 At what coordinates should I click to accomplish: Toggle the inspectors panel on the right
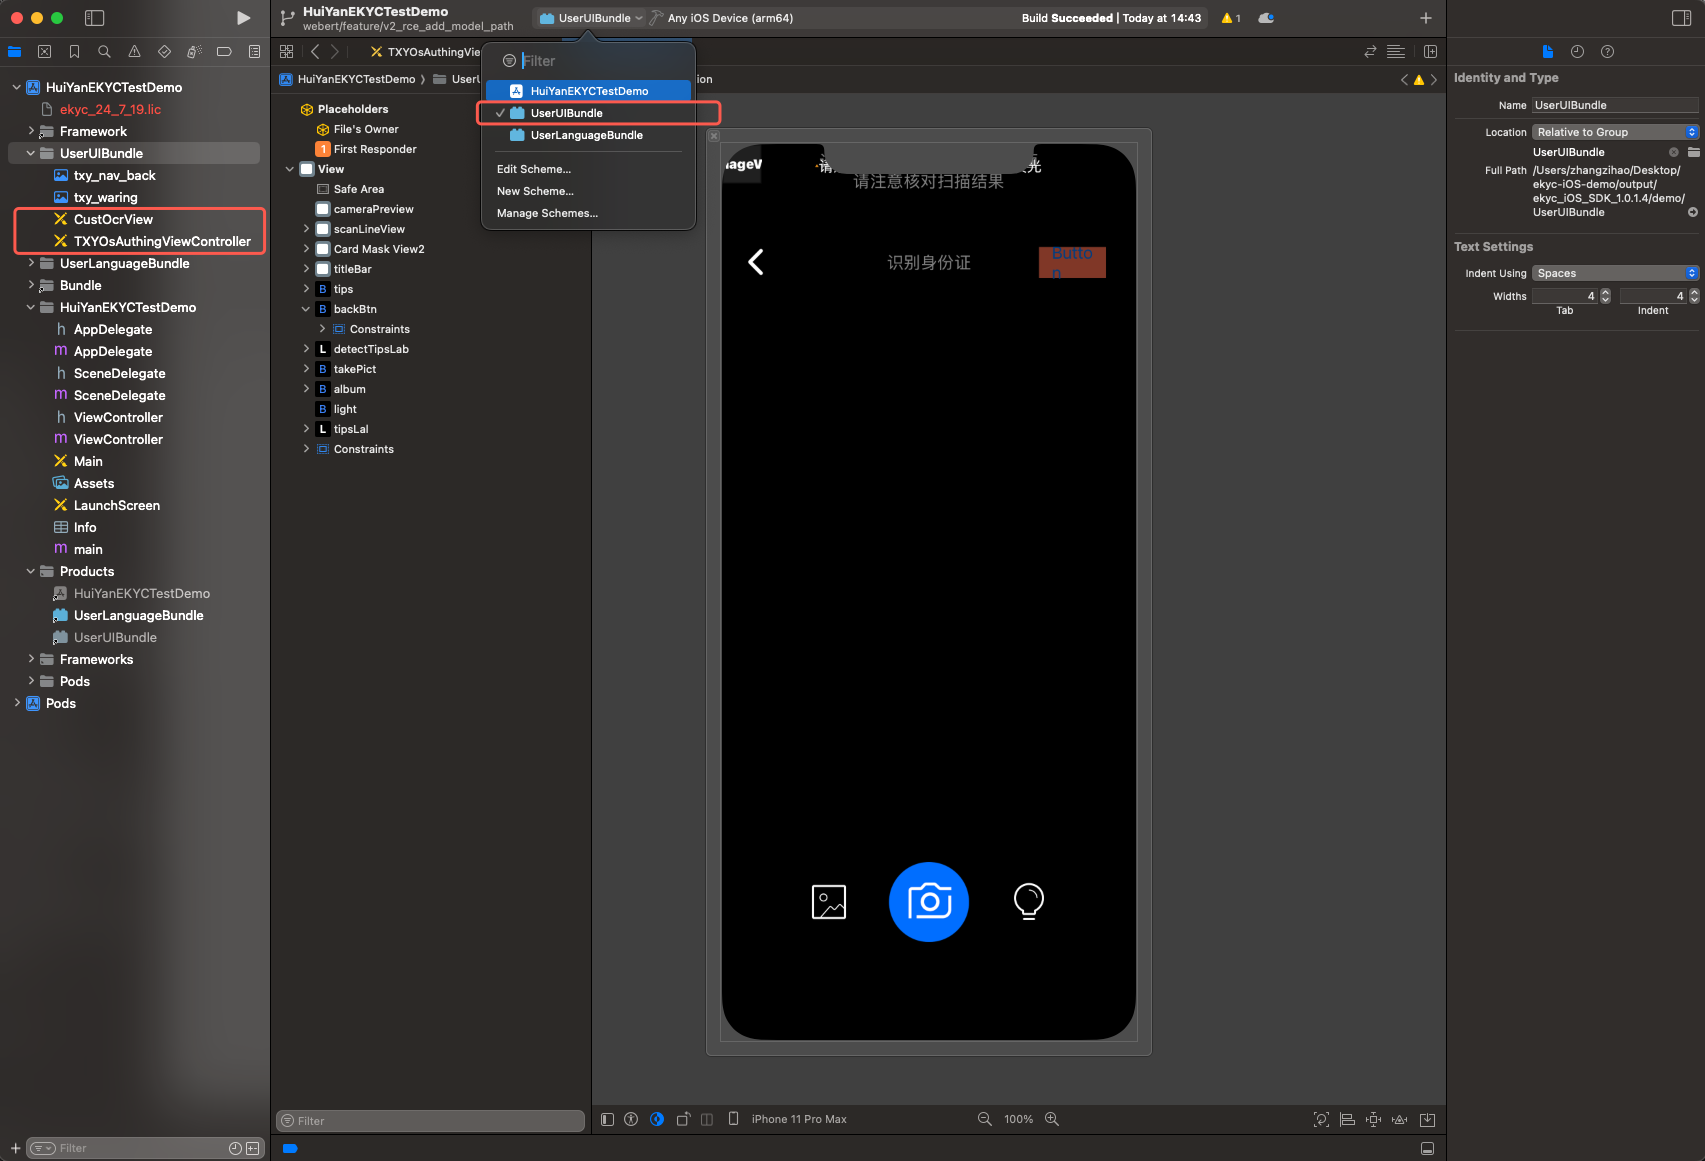[1681, 18]
